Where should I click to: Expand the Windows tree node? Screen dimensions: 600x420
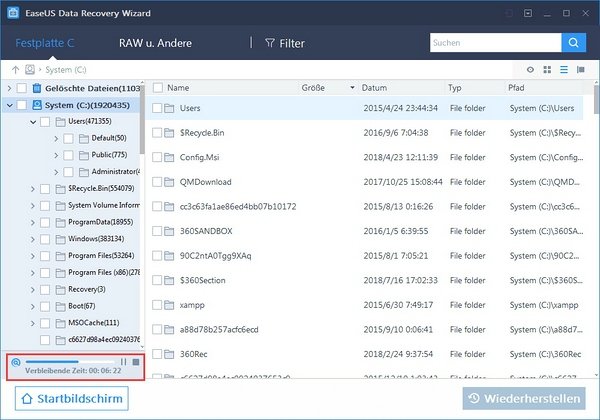pos(33,239)
